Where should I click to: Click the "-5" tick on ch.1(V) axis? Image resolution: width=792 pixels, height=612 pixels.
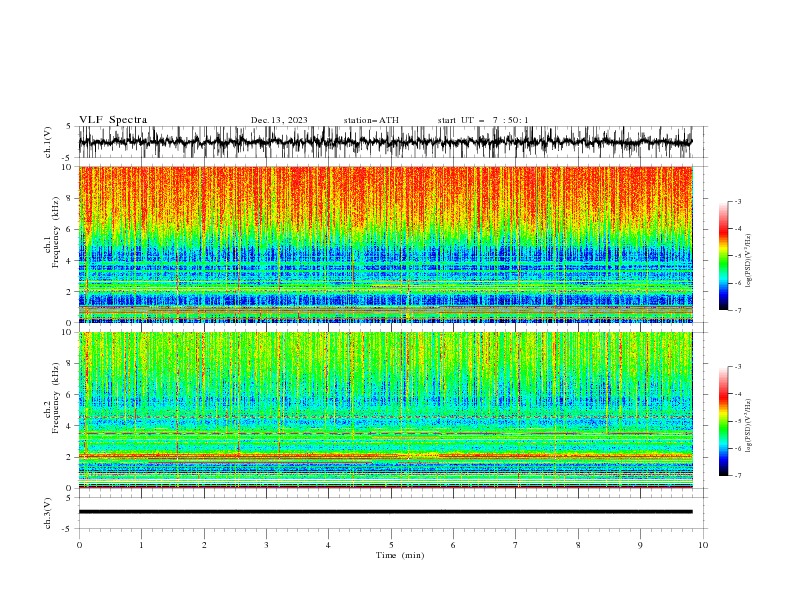click(67, 158)
